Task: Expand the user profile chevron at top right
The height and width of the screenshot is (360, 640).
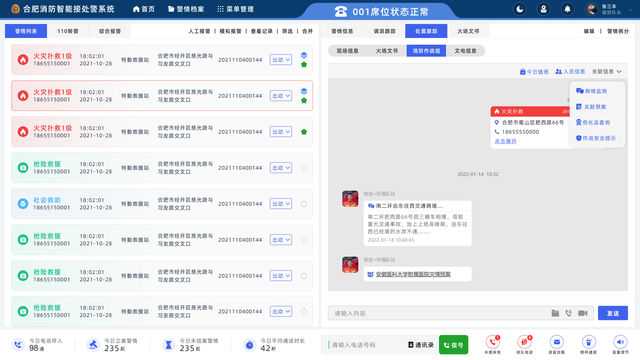Action: click(631, 9)
